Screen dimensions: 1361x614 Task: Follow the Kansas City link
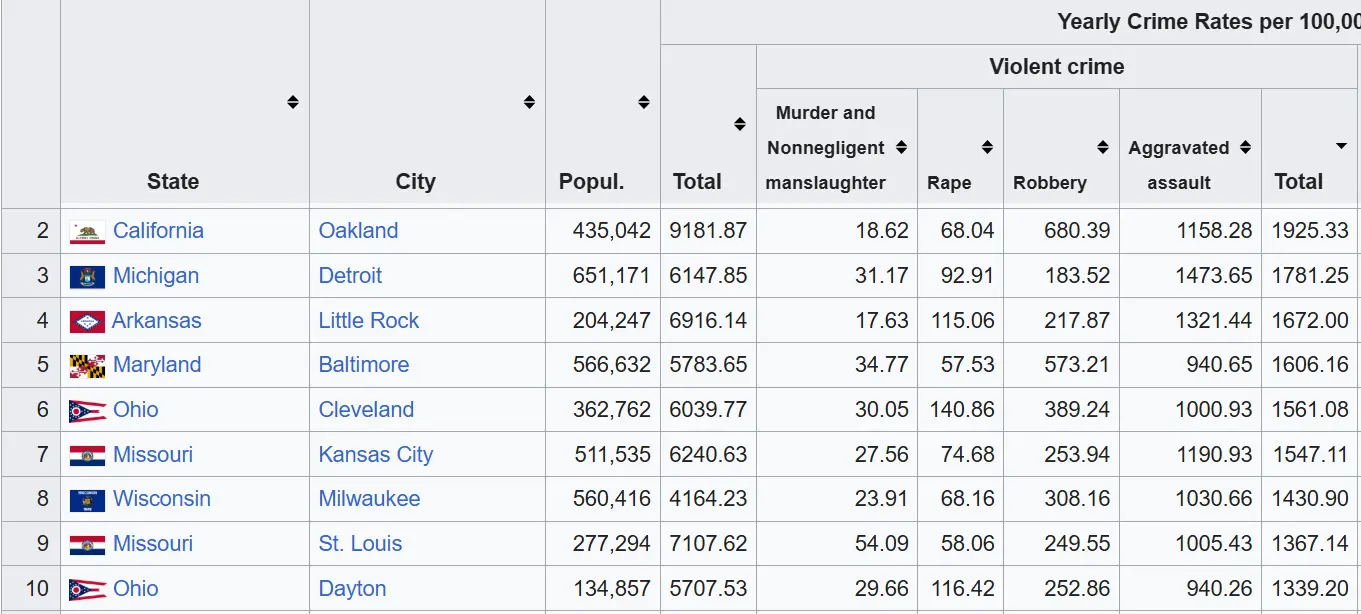[375, 455]
